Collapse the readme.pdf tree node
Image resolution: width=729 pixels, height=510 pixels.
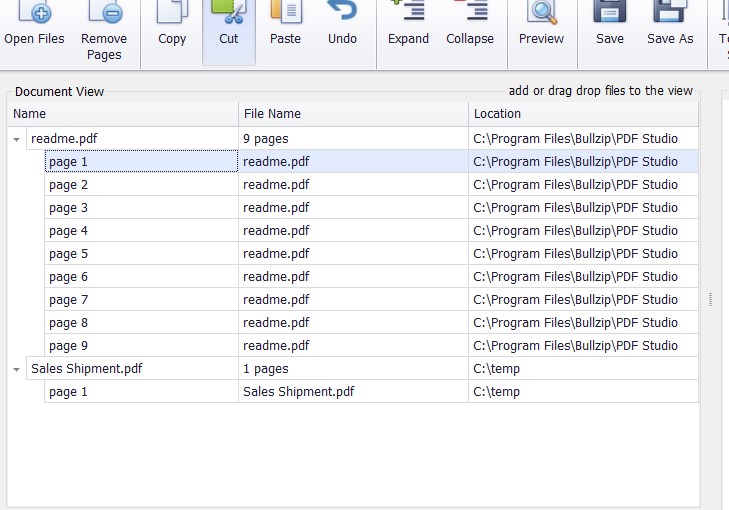pos(17,139)
